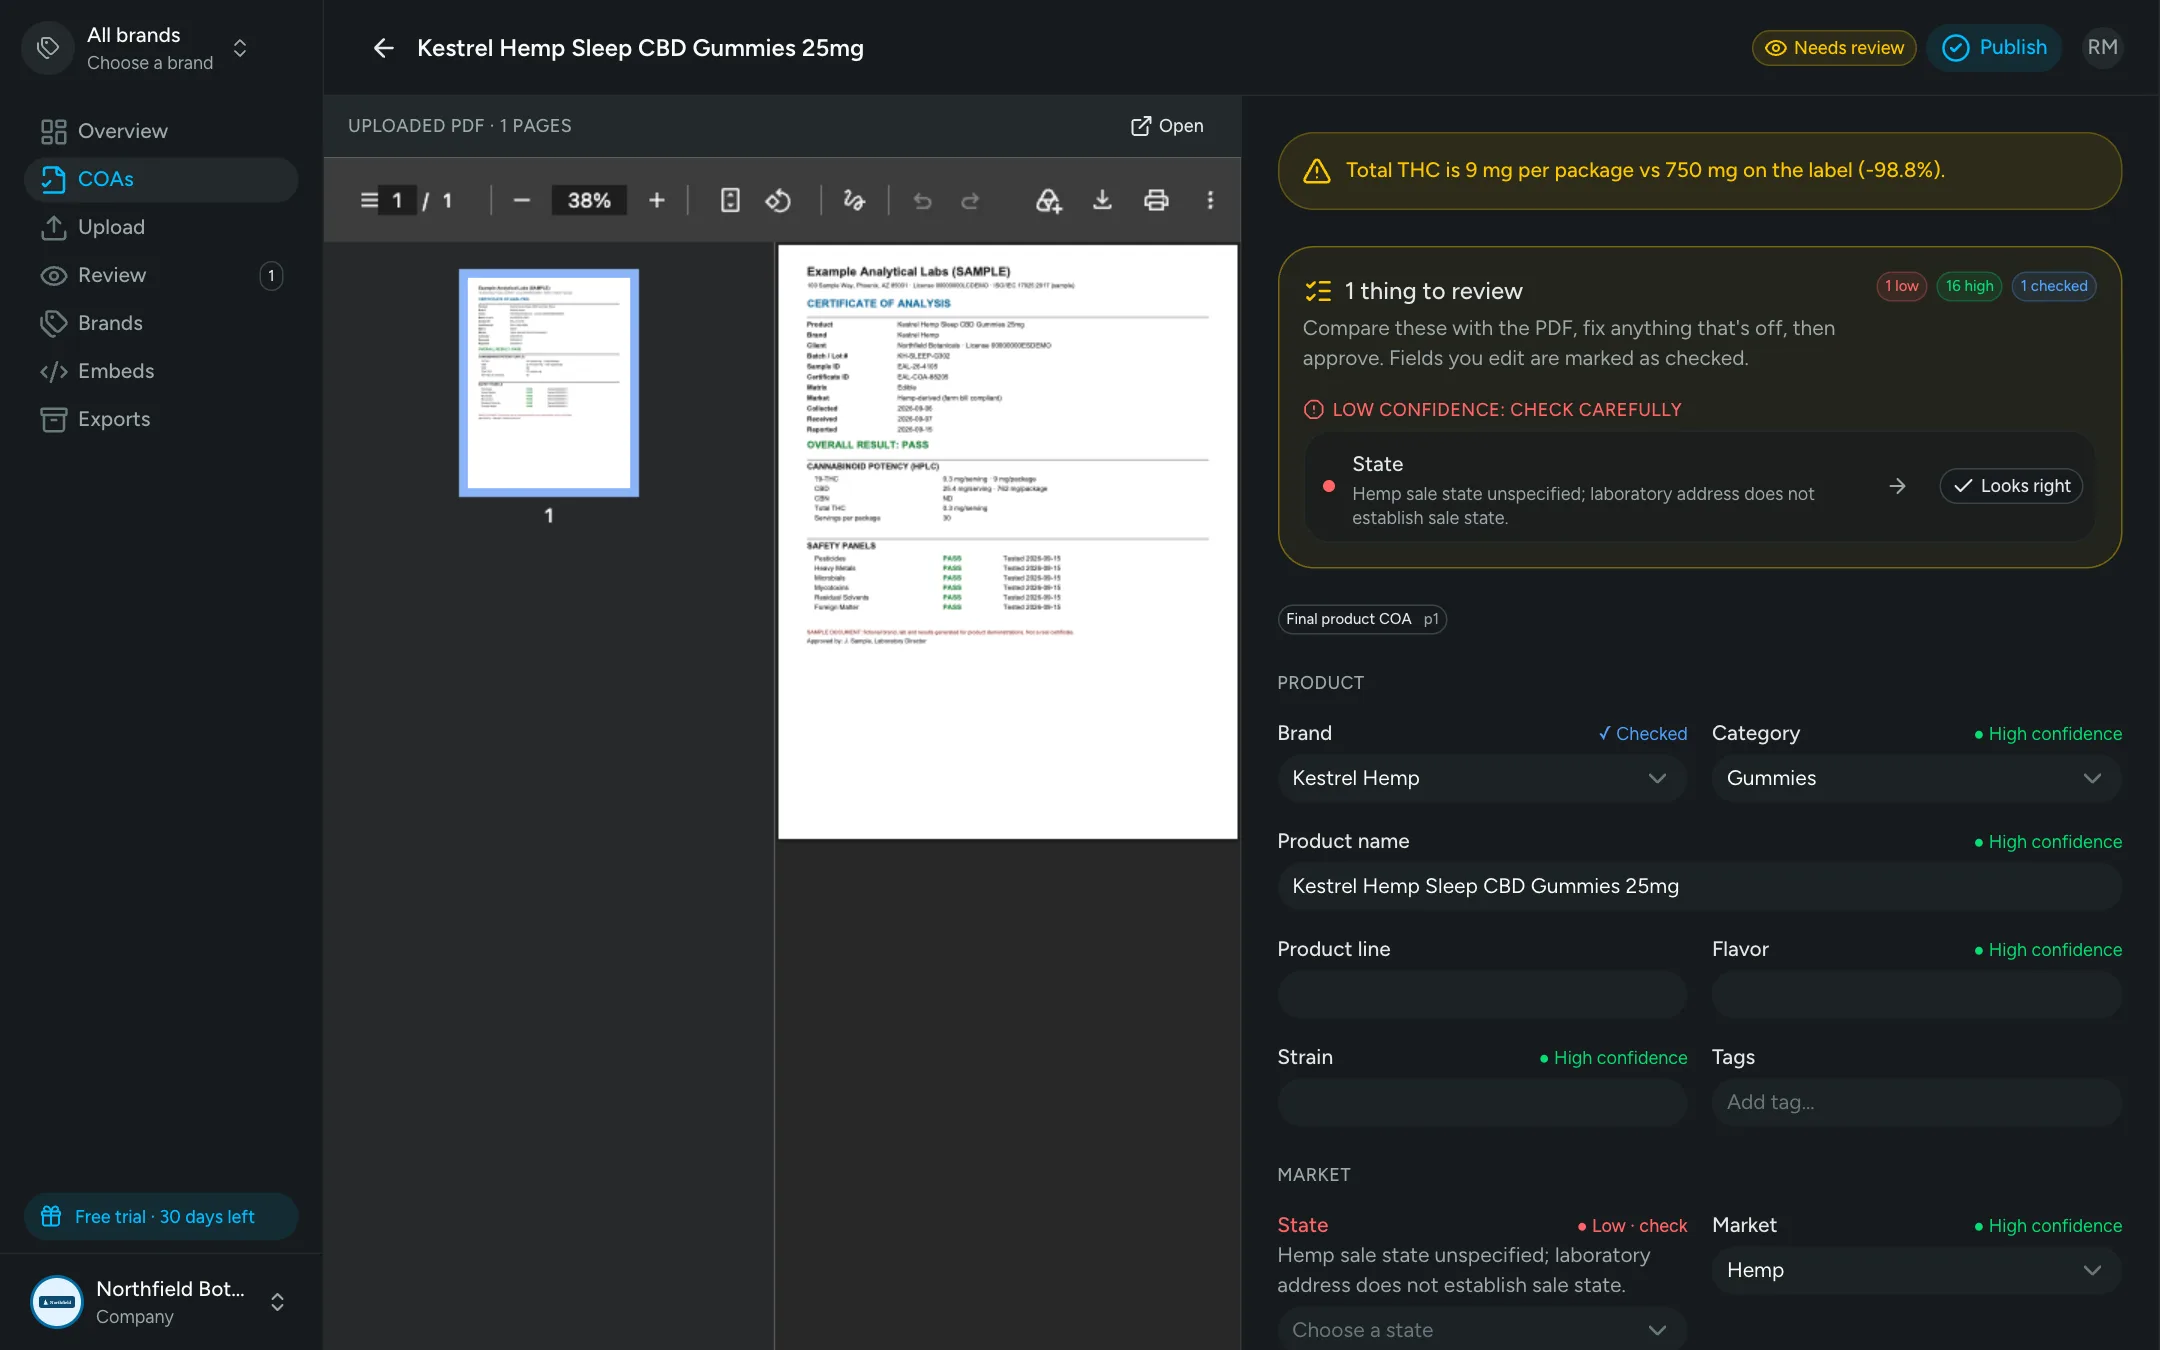The width and height of the screenshot is (2160, 1350).
Task: Click the Final product COA p1 chip
Action: tap(1362, 619)
